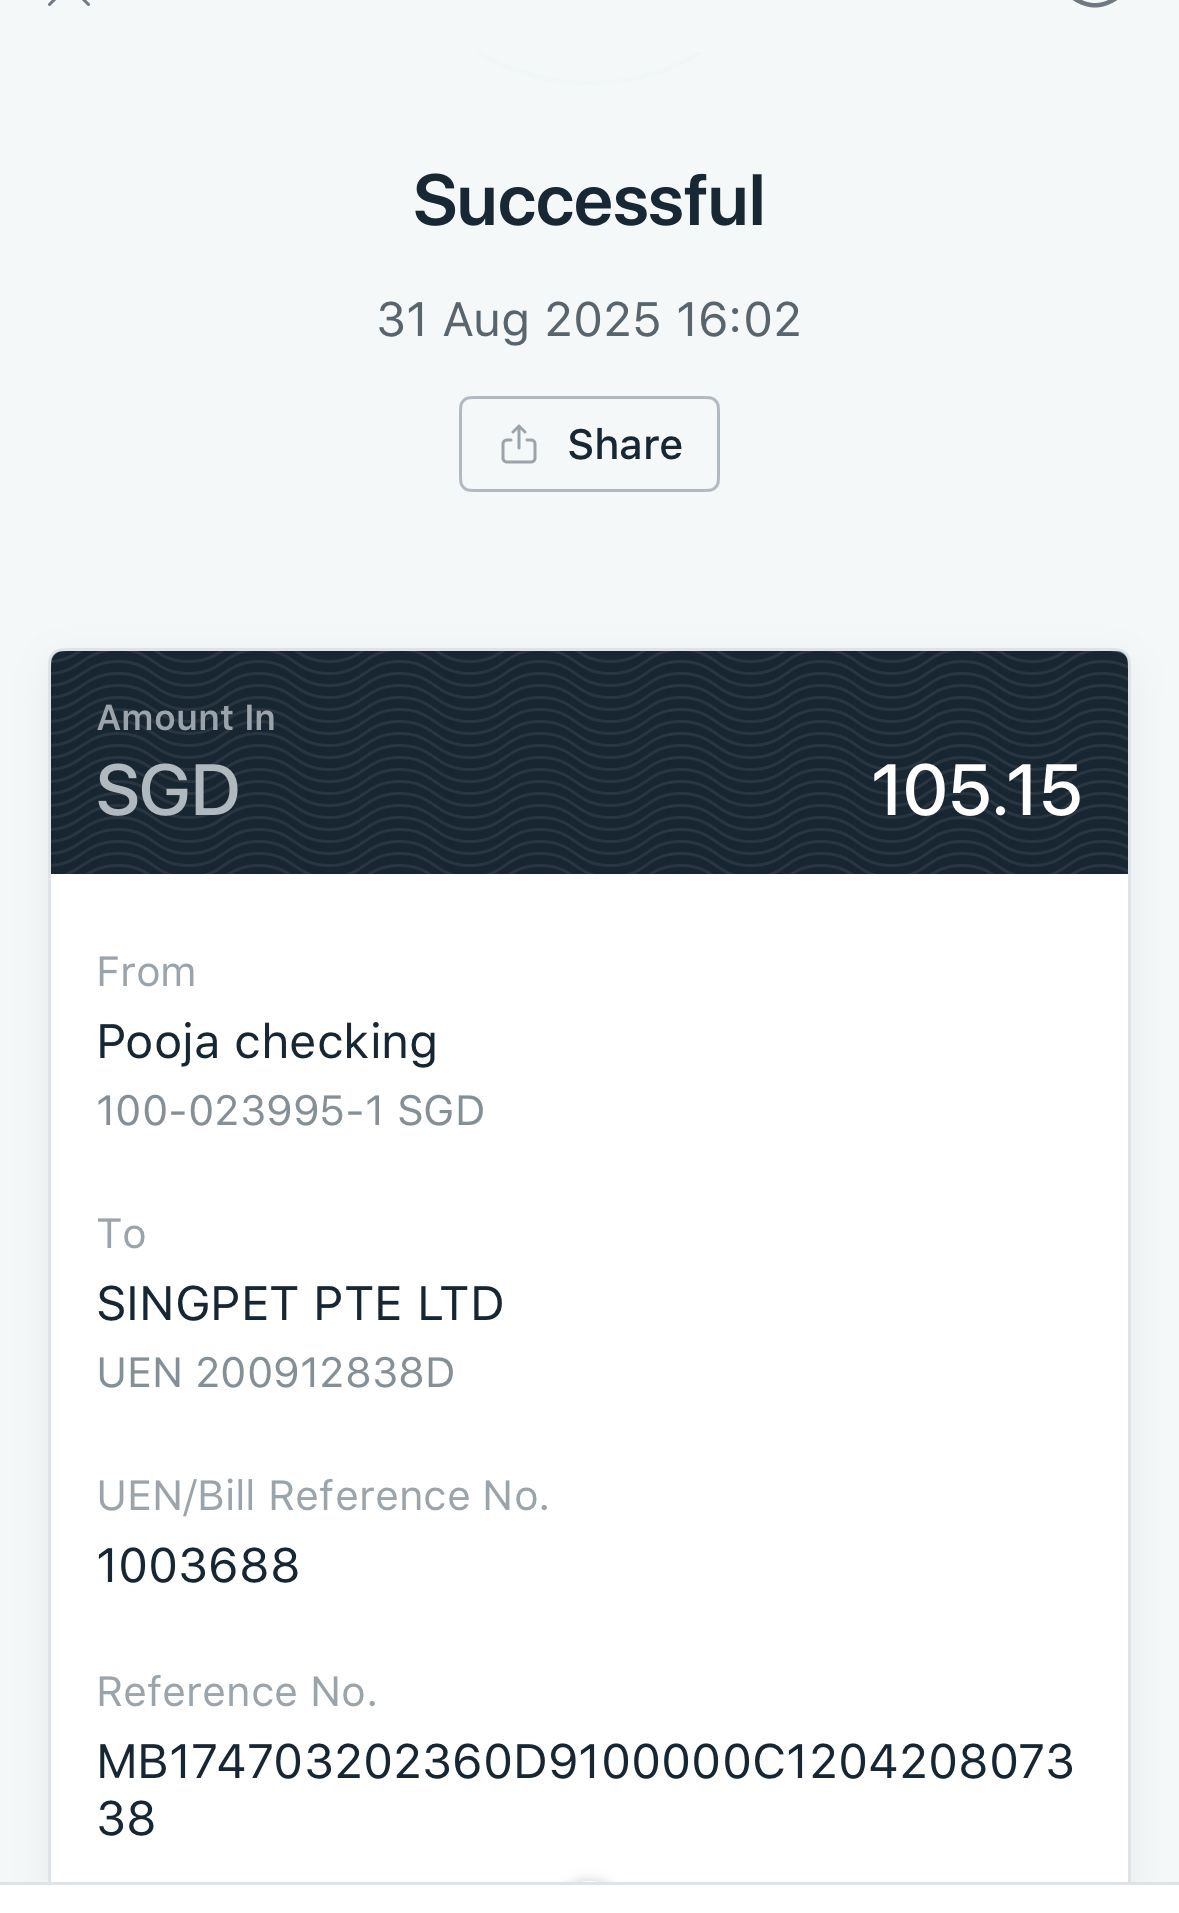
Task: Tap the UEN 200912838D text
Action: tap(276, 1373)
